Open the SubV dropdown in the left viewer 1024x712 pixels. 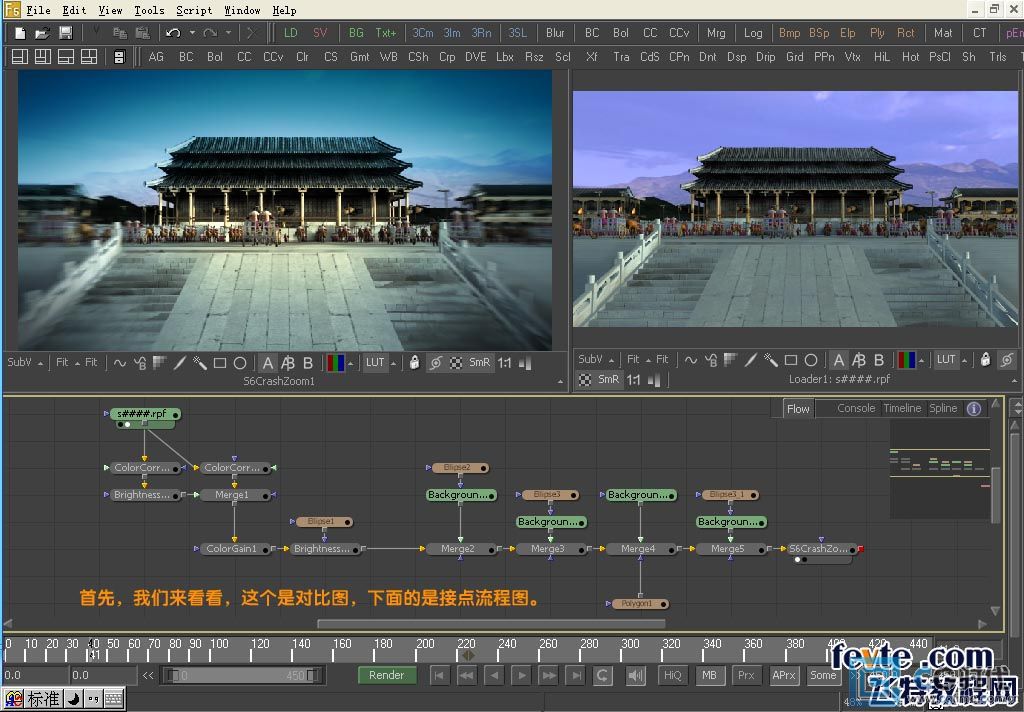[25, 363]
